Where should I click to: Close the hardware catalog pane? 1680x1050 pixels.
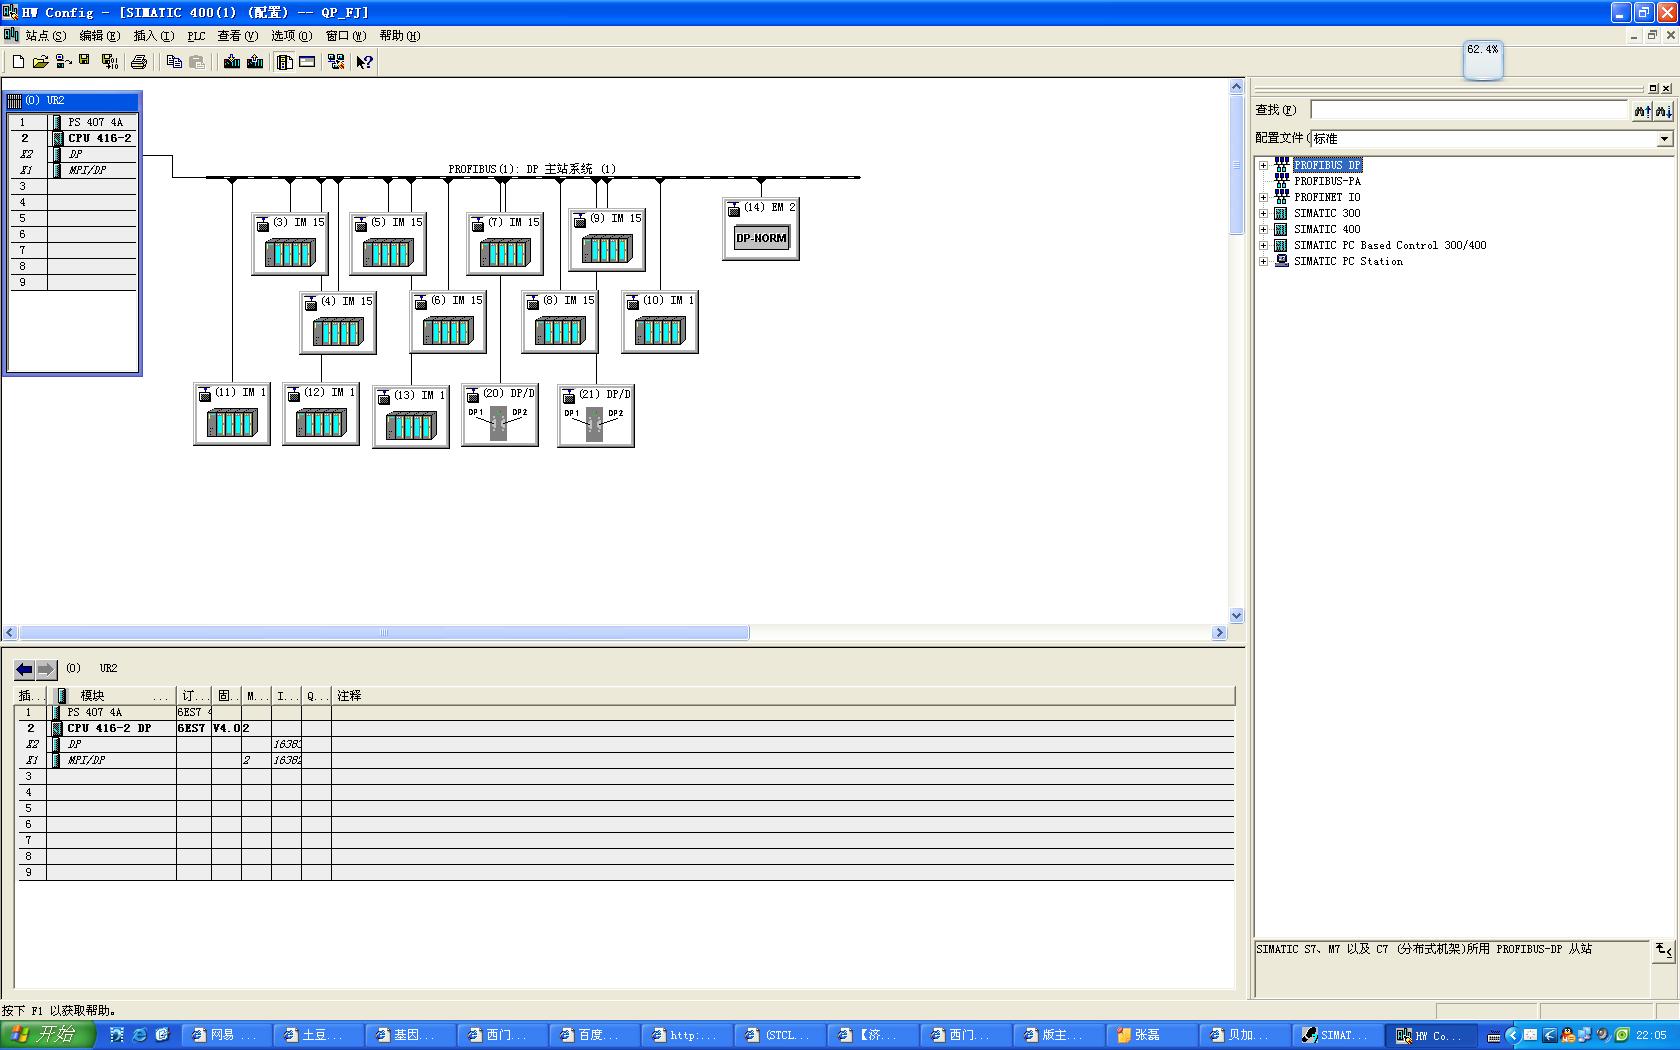1666,88
